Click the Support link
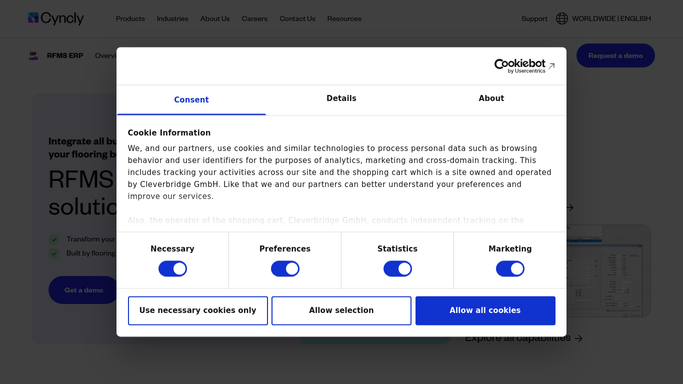The image size is (683, 384). click(x=534, y=19)
